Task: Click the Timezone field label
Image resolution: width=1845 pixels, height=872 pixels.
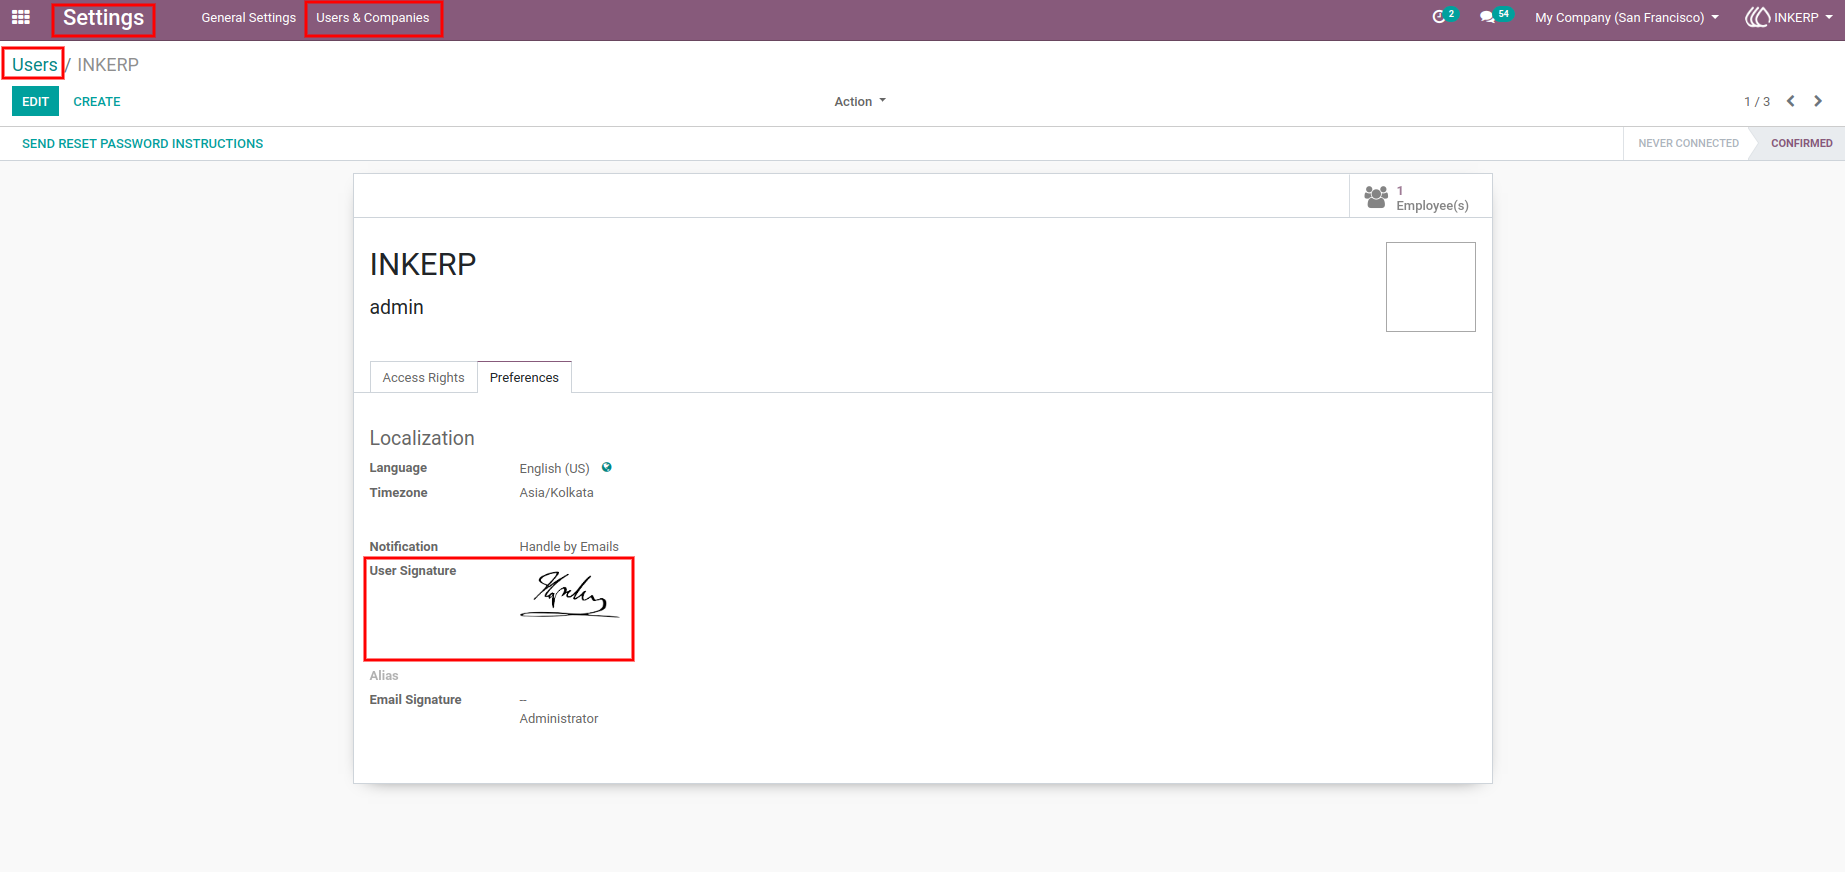Action: [x=398, y=492]
